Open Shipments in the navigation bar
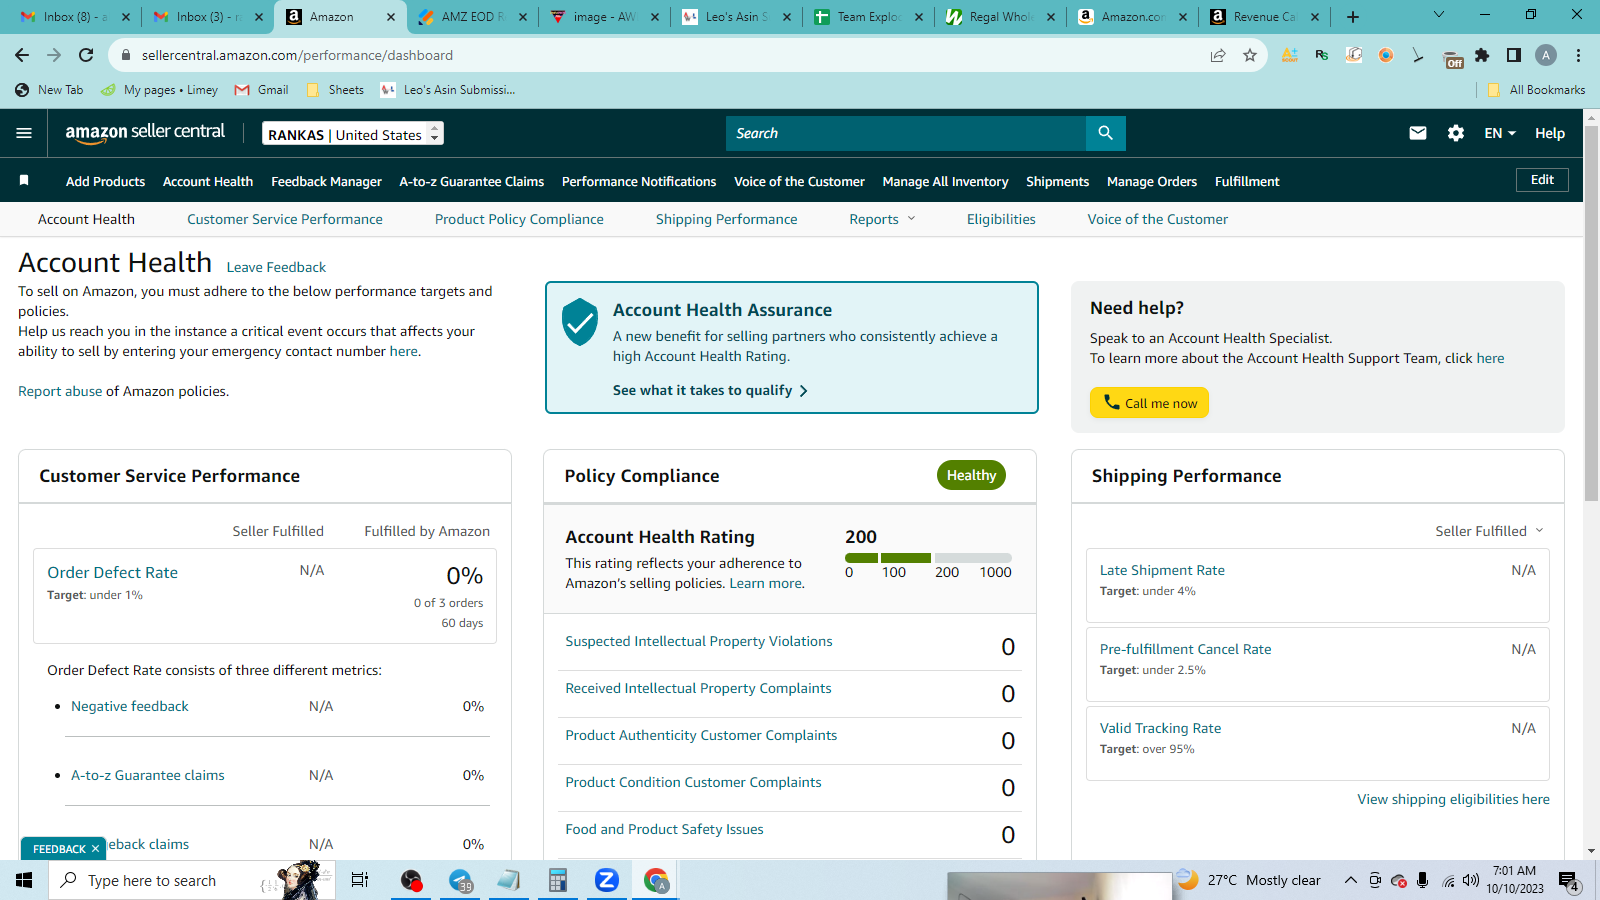This screenshot has width=1600, height=900. (1057, 181)
